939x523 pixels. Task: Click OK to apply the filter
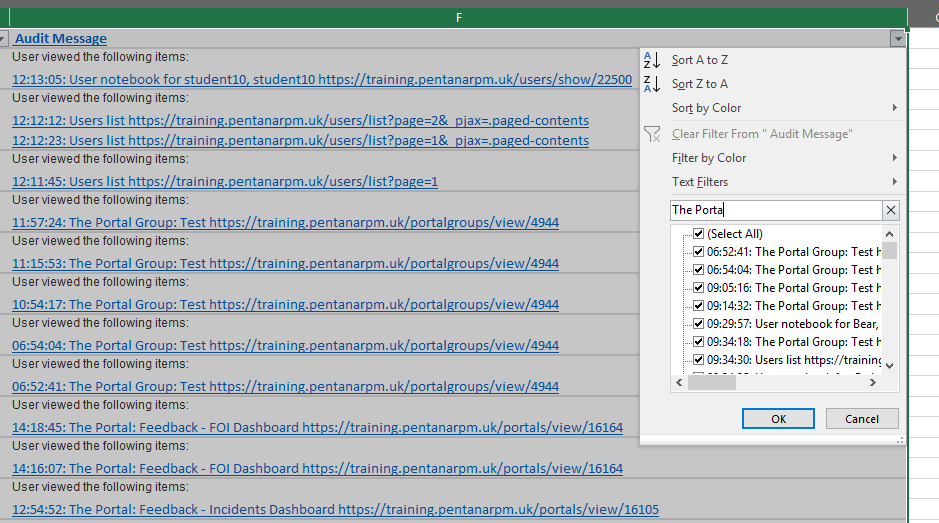tap(778, 419)
